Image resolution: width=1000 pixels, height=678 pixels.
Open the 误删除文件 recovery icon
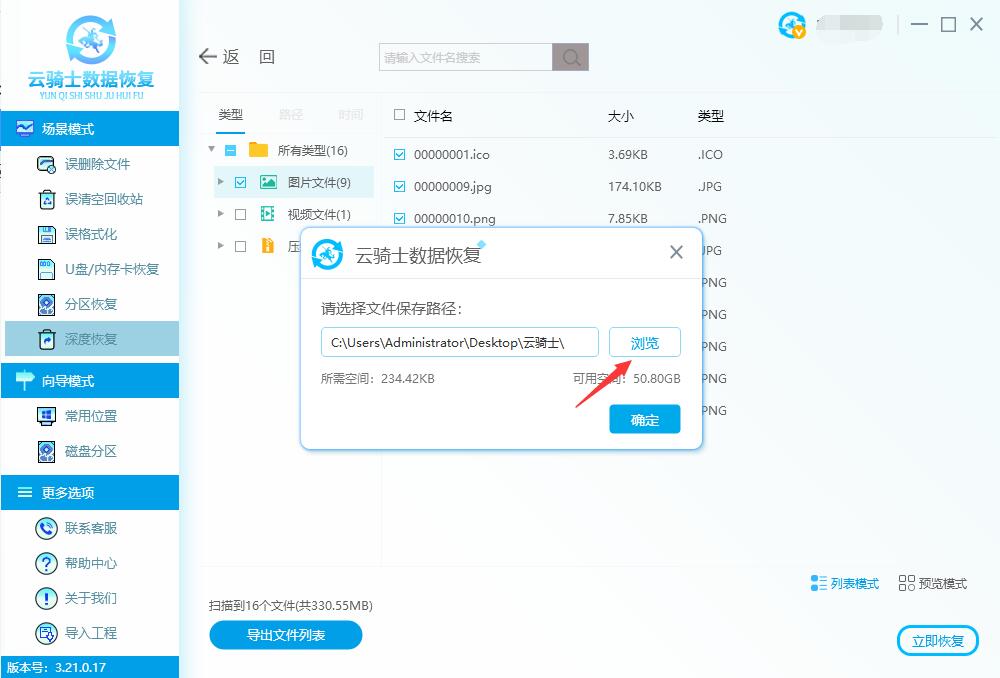coord(46,165)
